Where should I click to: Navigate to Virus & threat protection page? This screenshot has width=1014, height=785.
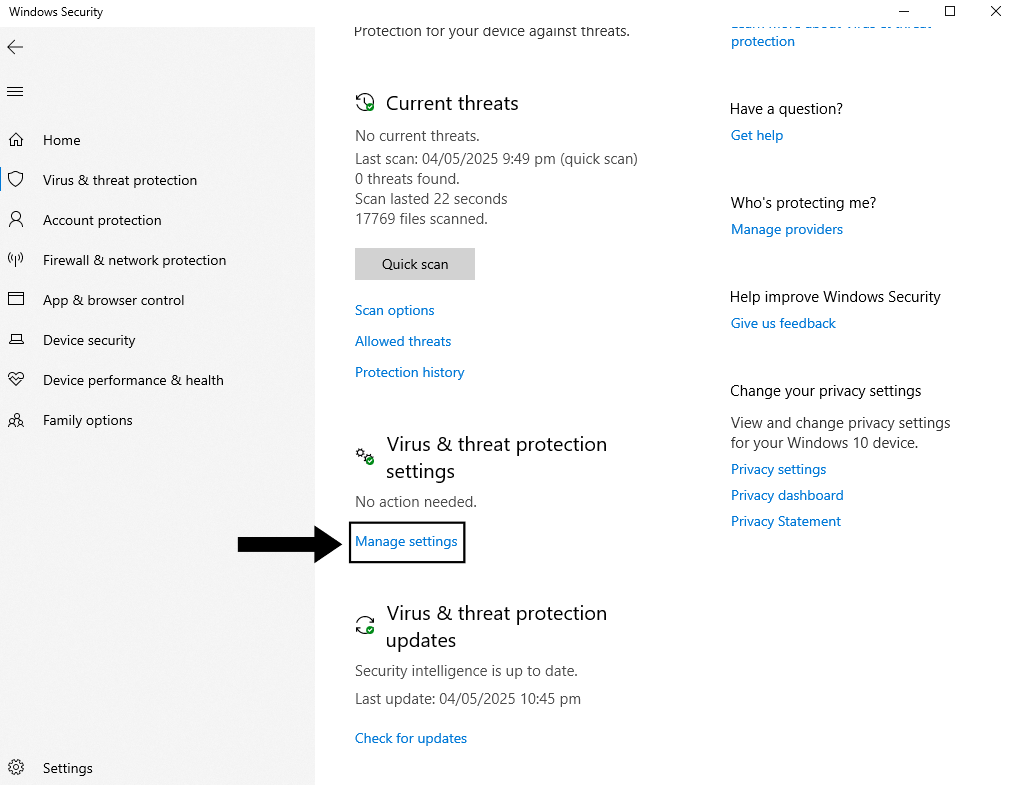coord(119,180)
